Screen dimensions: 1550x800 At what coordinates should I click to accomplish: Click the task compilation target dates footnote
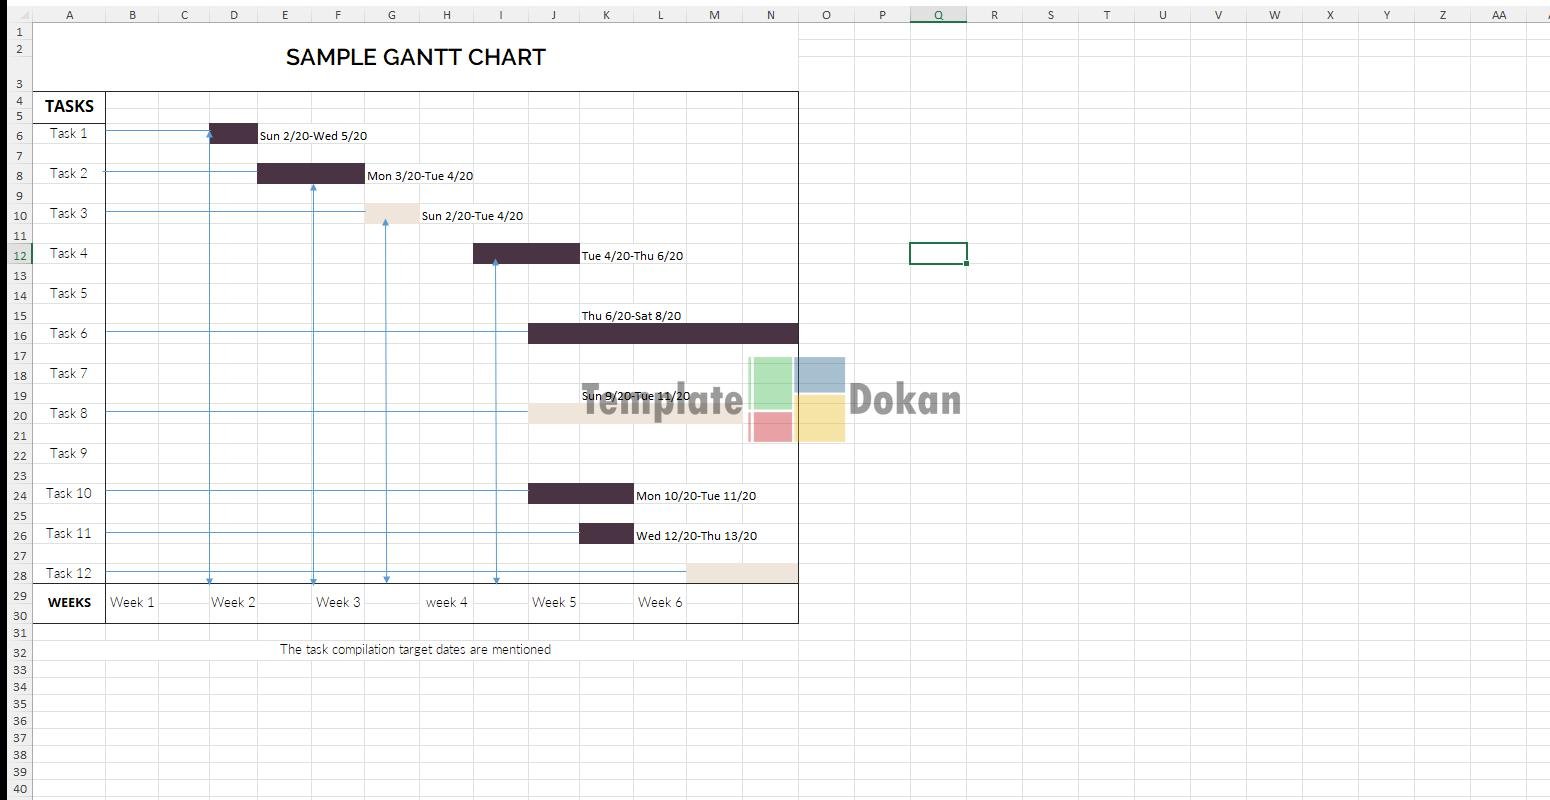pyautogui.click(x=415, y=649)
